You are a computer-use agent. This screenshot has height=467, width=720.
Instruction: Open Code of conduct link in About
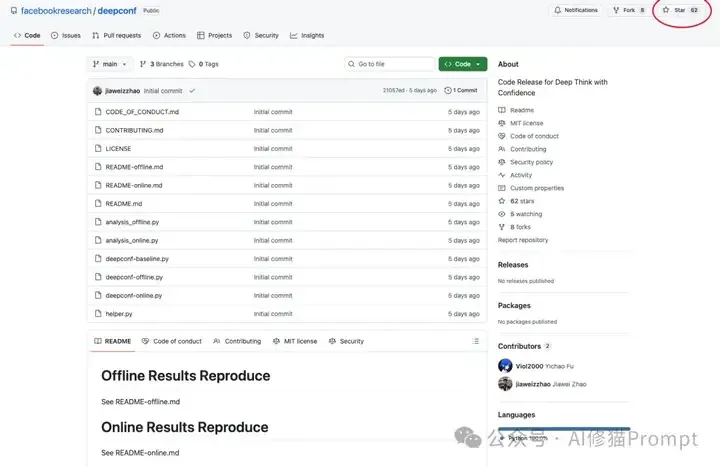[529, 136]
